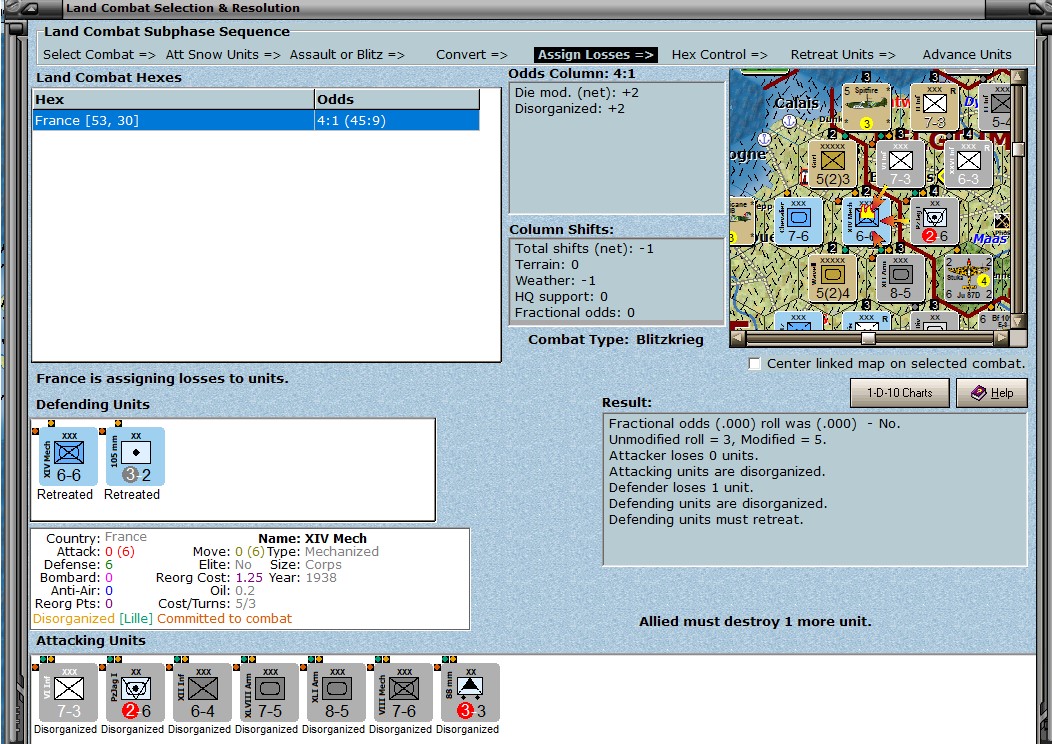Click the Stuka Ju 87D aircraft on map
Viewport: 1052px width, 744px height.
(968, 278)
